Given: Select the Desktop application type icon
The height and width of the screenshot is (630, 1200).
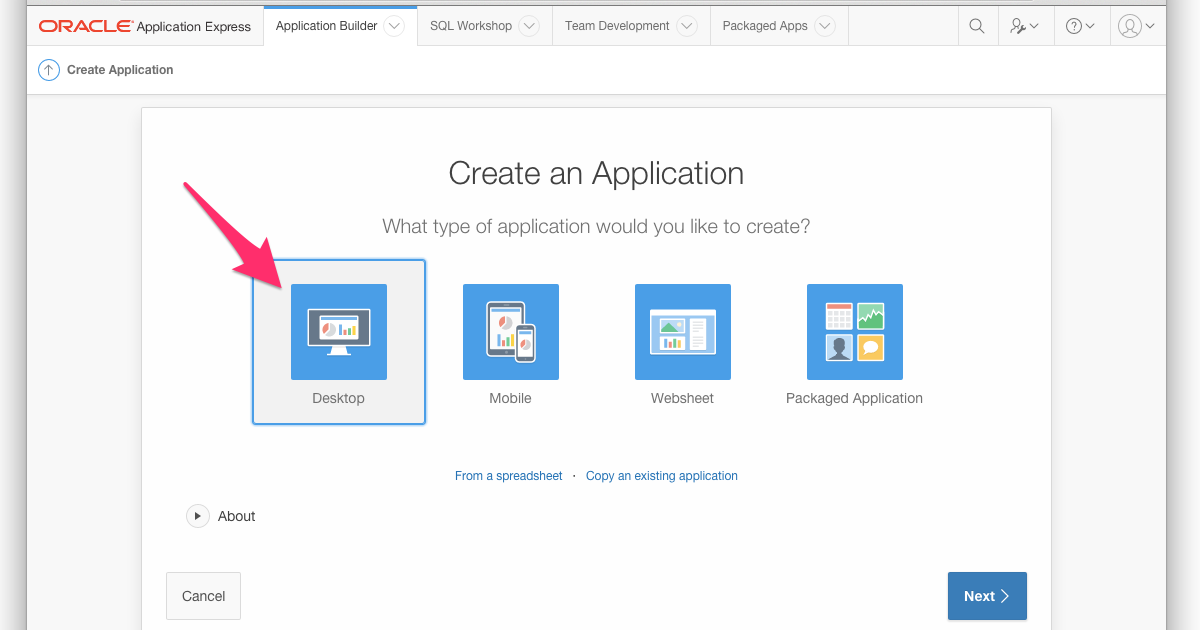Looking at the screenshot, I should click(338, 332).
